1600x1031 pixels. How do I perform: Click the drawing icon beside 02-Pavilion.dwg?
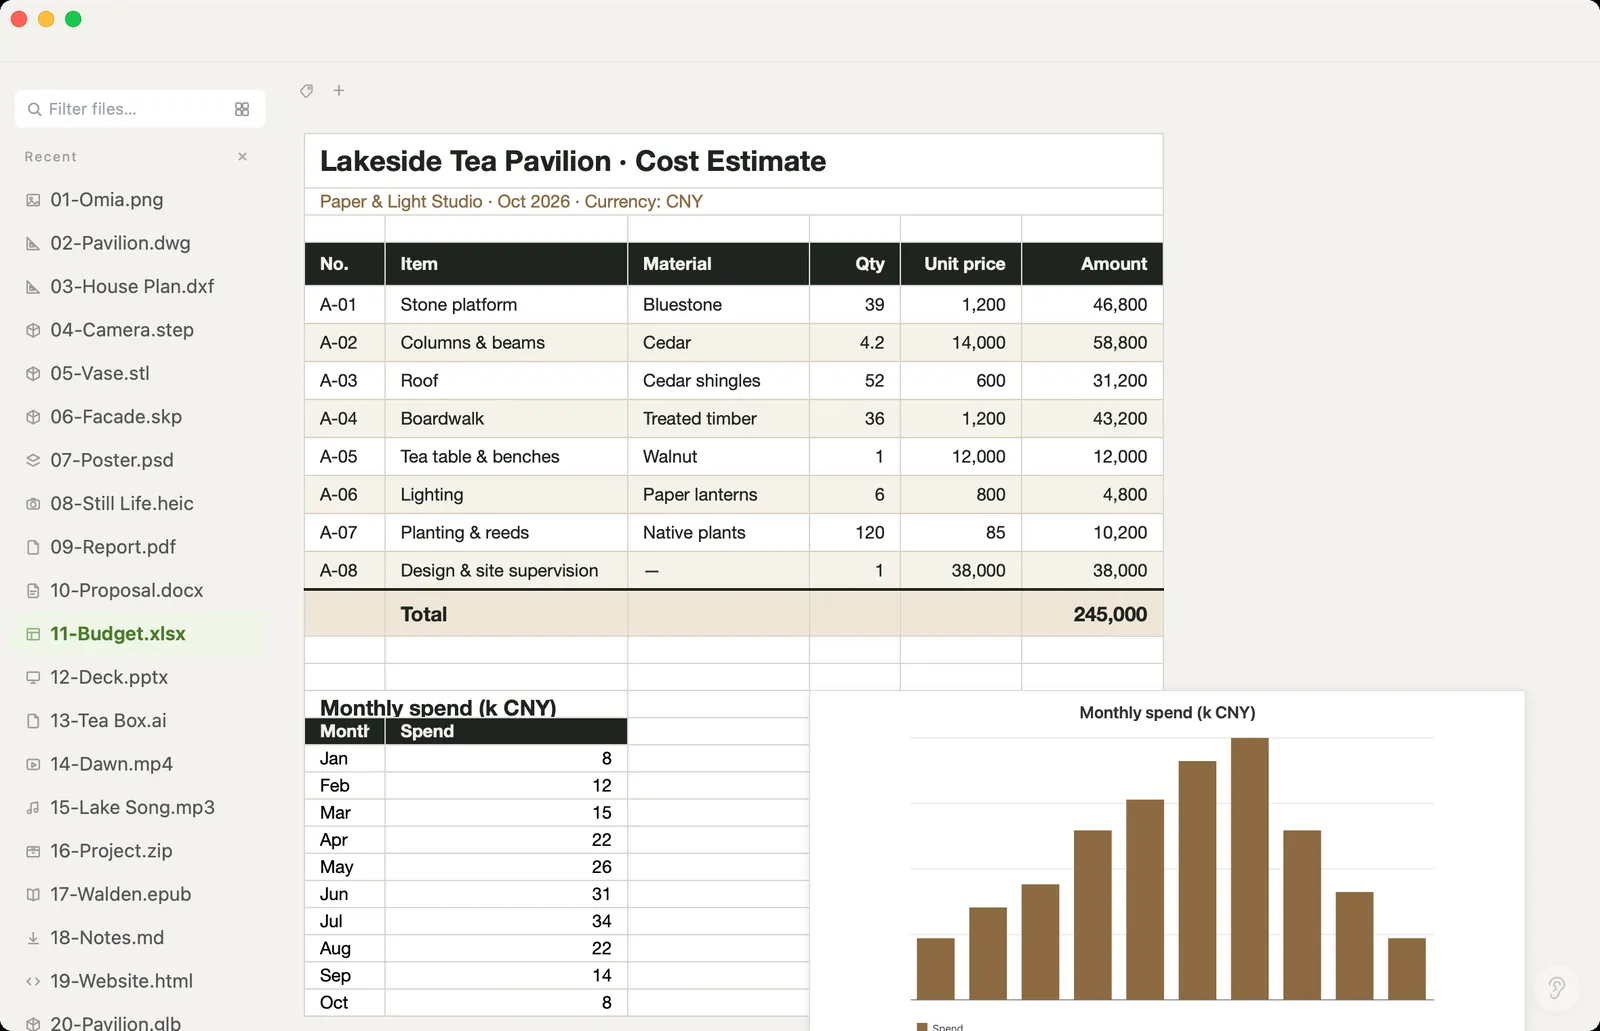click(x=33, y=243)
